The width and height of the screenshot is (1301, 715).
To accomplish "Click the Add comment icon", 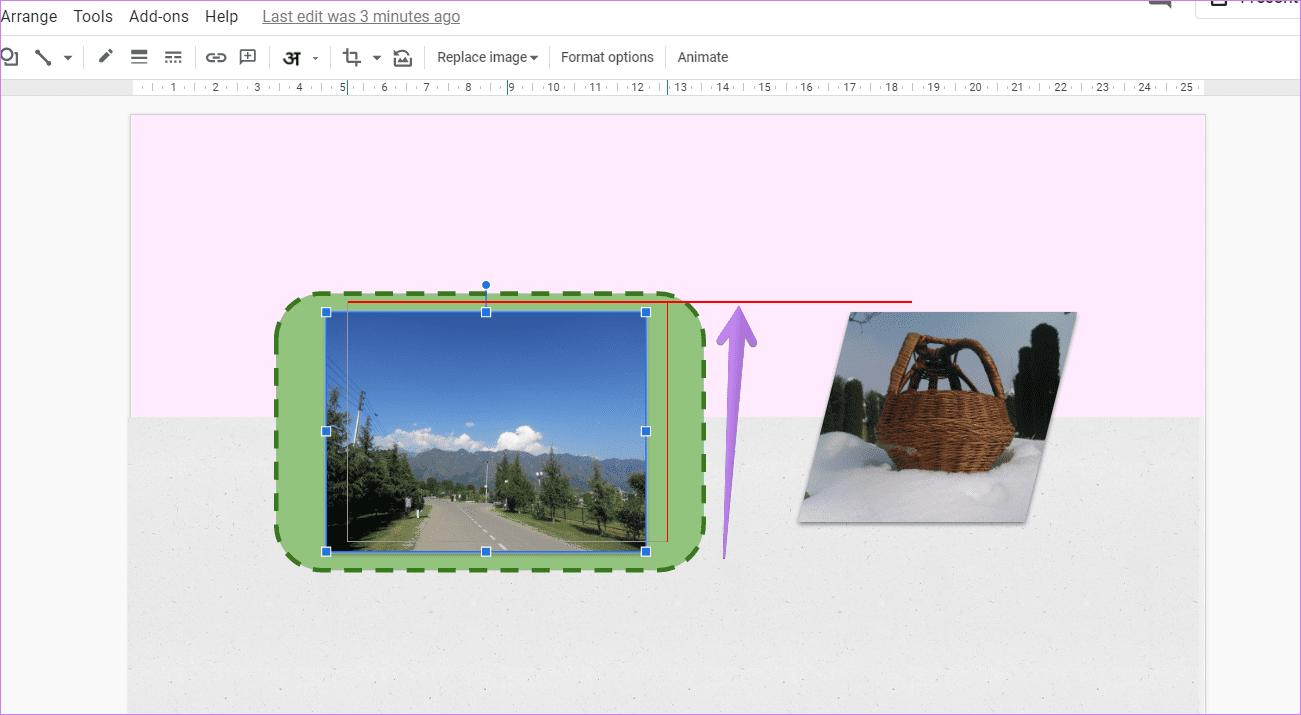I will (248, 57).
